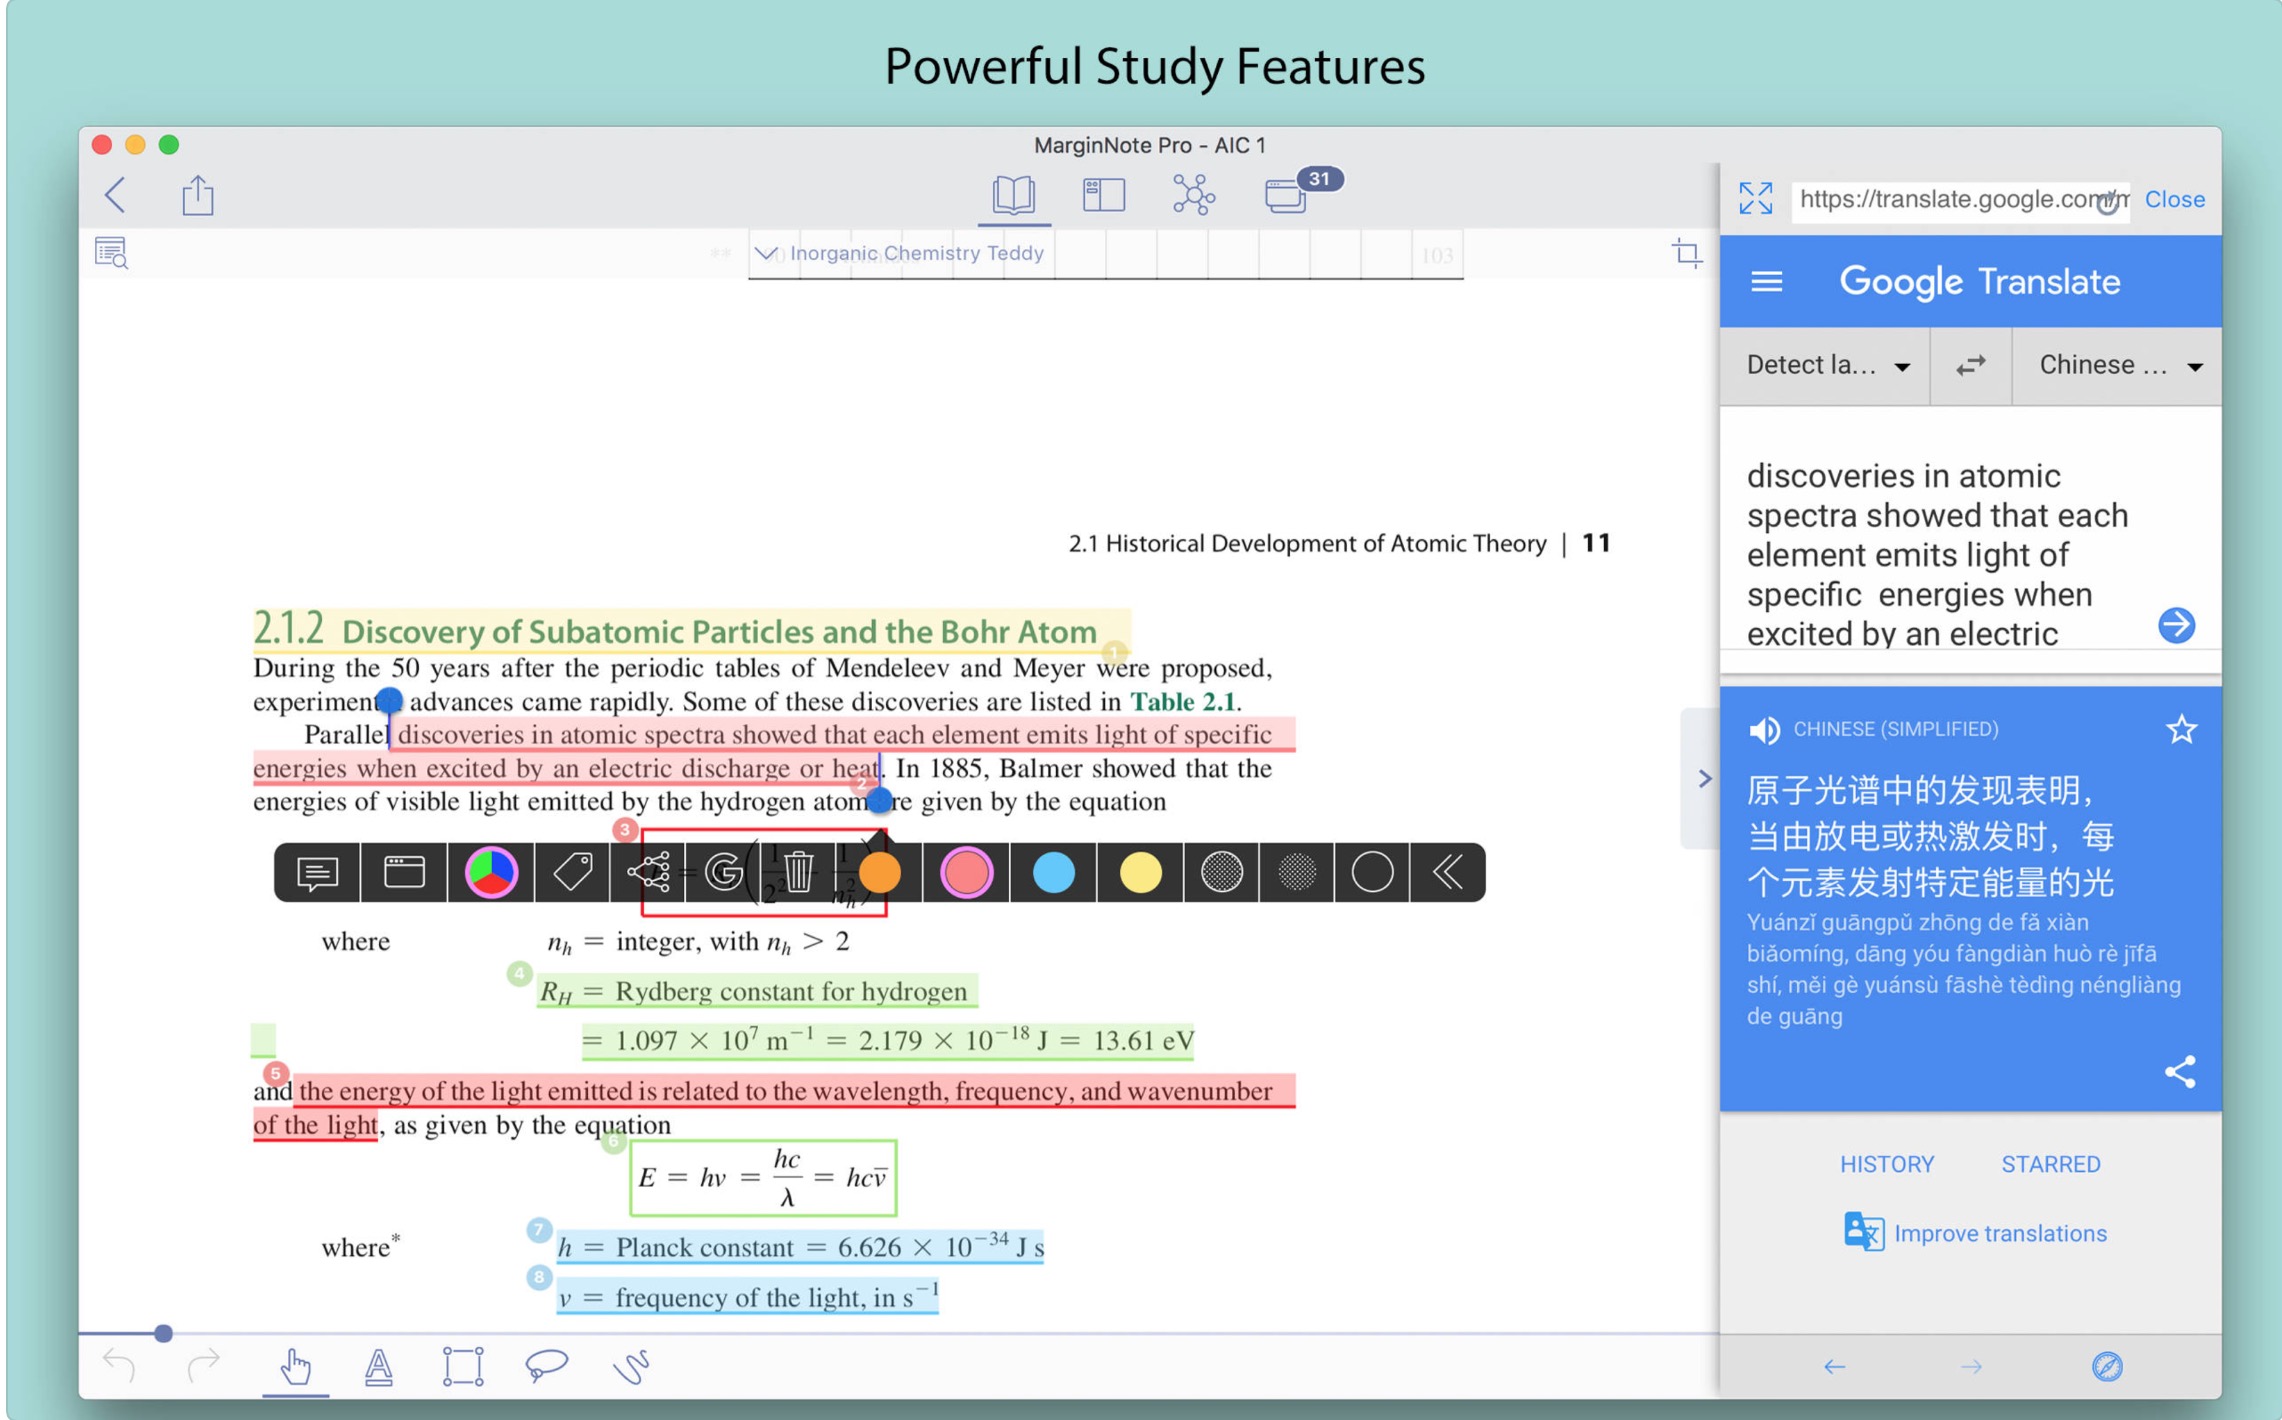
Task: Click the crop icon above the document
Action: pos(1686,253)
